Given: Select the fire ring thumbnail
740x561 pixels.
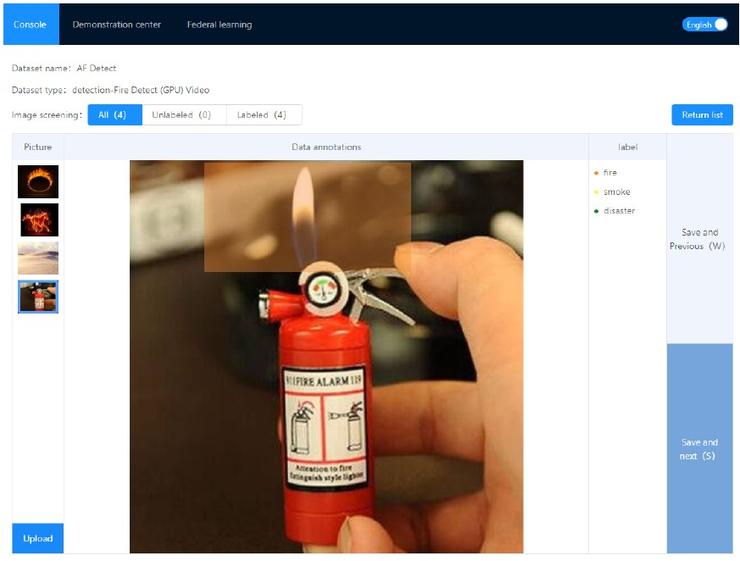Looking at the screenshot, I should pos(38,181).
